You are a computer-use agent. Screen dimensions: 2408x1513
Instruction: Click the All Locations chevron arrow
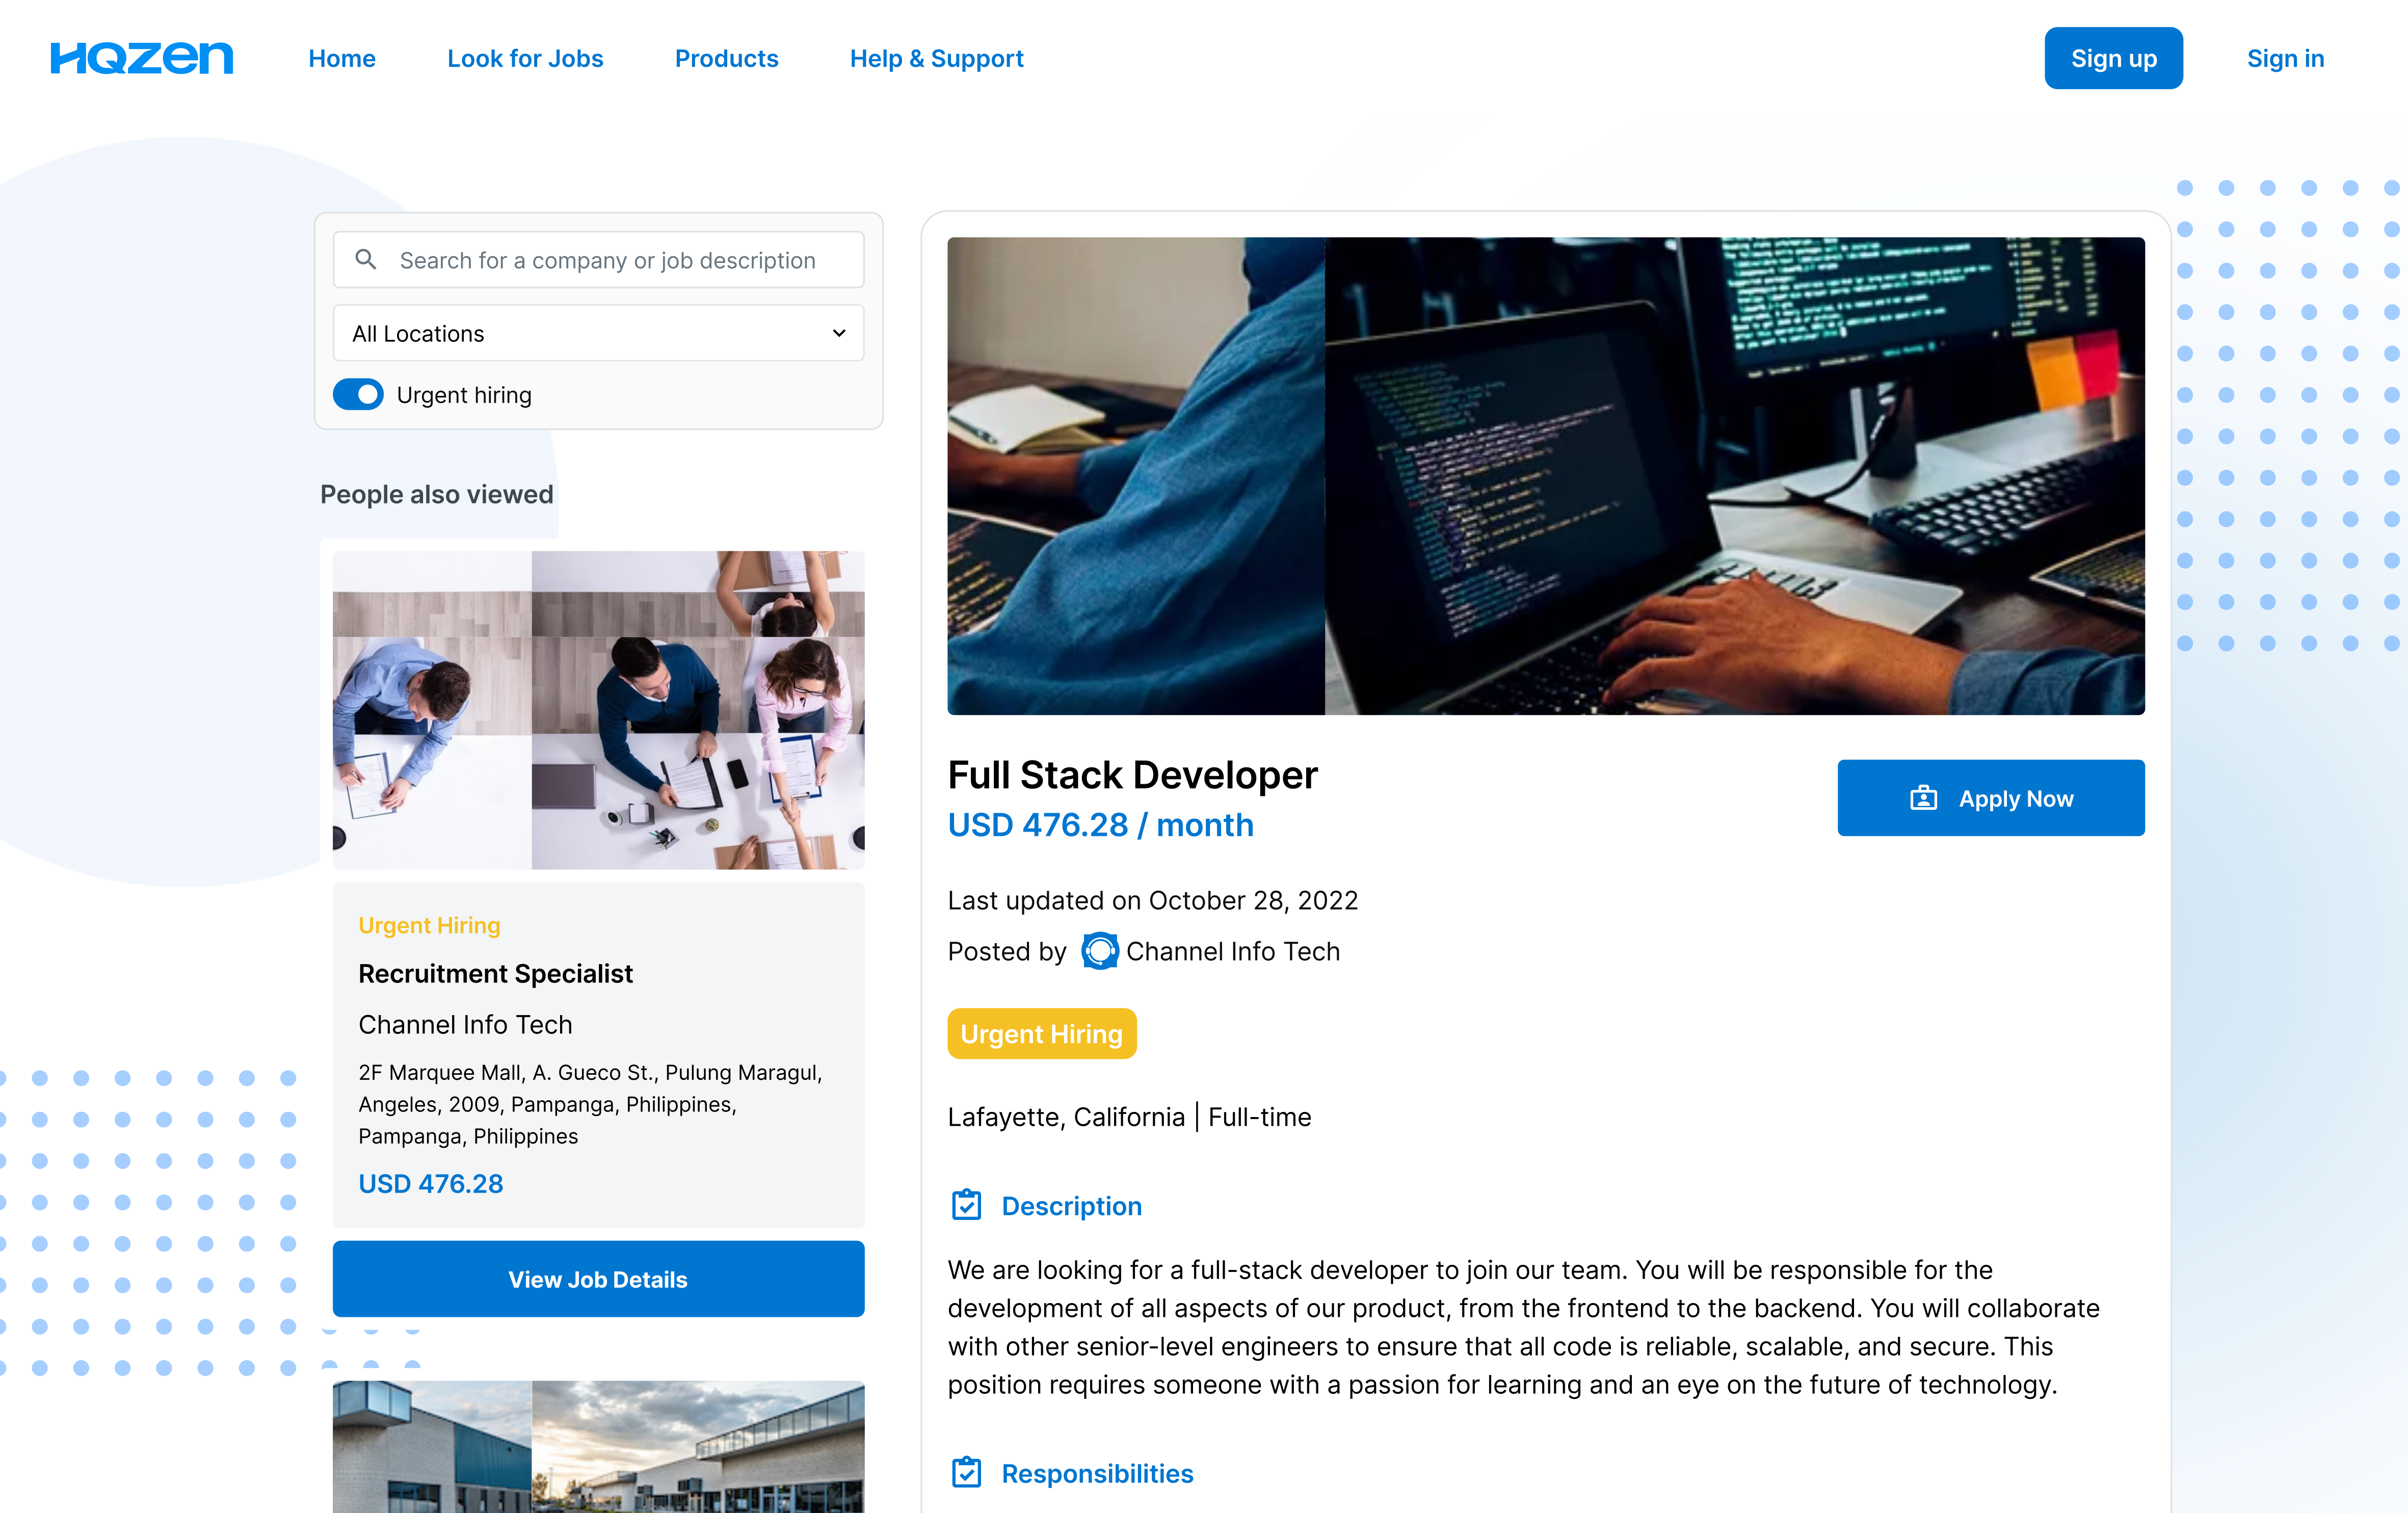tap(839, 333)
